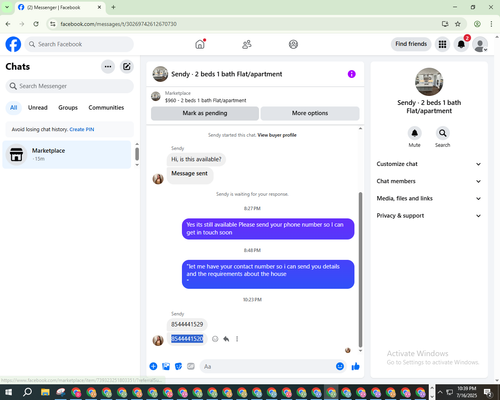Select the Groups chats filter
Screen dimensions: 500x400
pyautogui.click(x=68, y=107)
